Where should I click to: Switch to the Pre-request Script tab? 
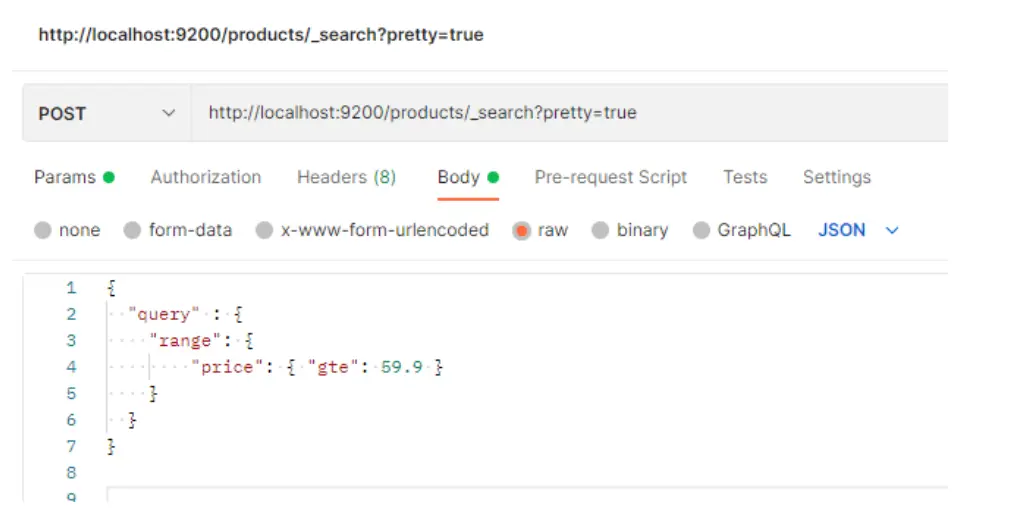click(x=610, y=177)
